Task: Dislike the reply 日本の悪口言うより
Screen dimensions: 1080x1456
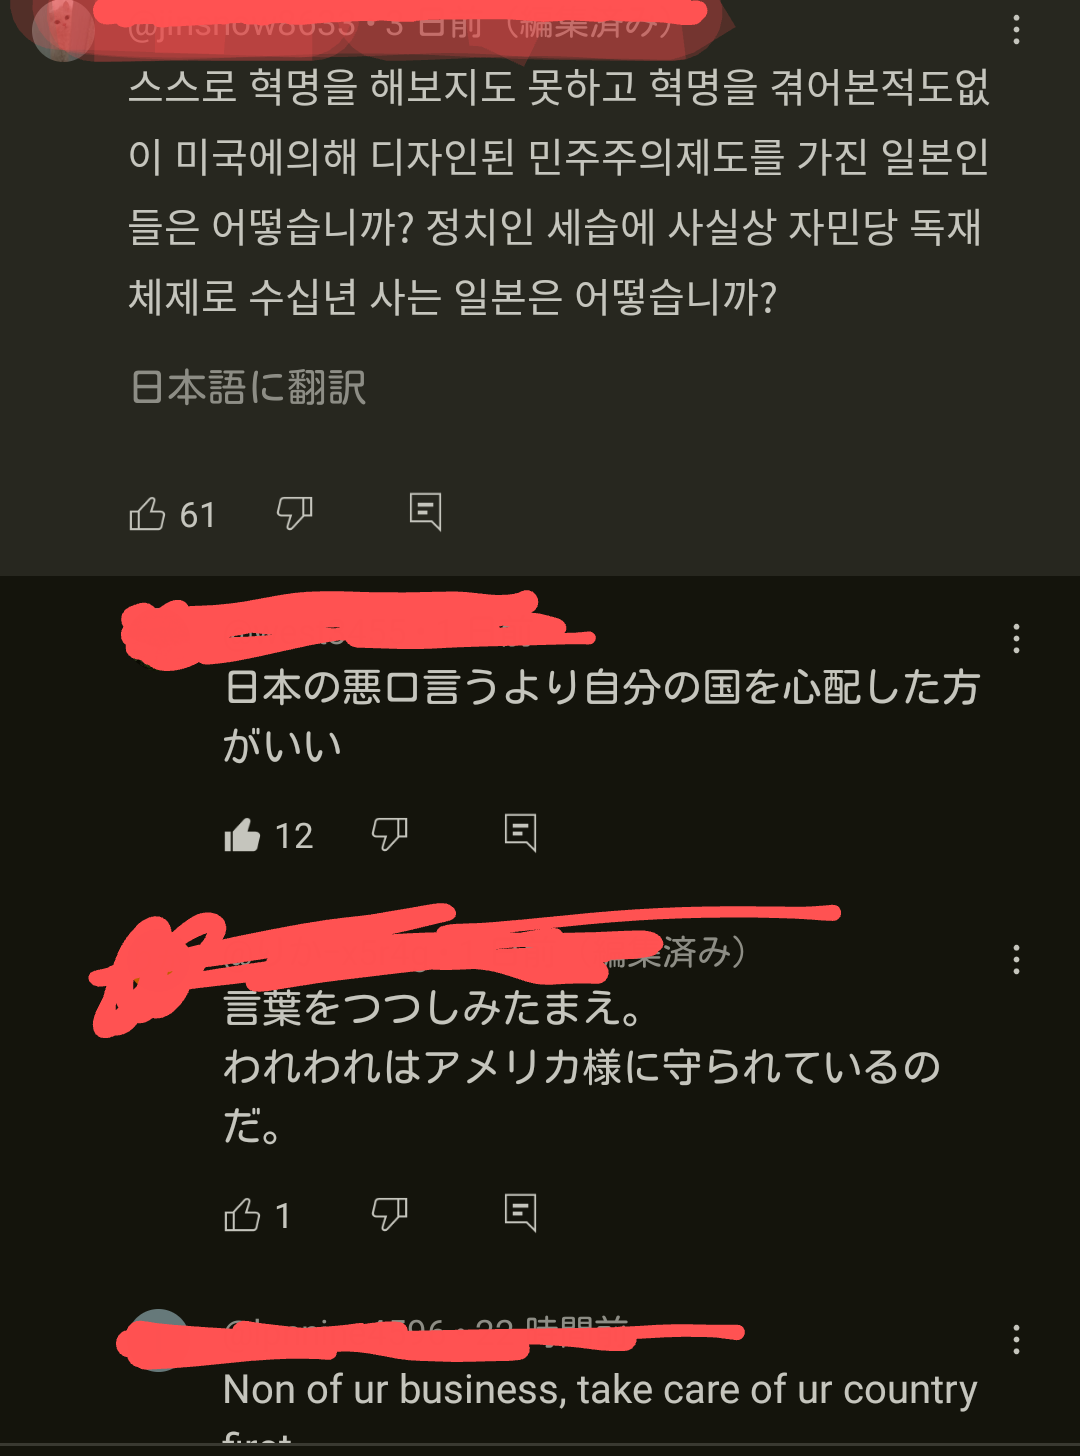Action: (389, 833)
